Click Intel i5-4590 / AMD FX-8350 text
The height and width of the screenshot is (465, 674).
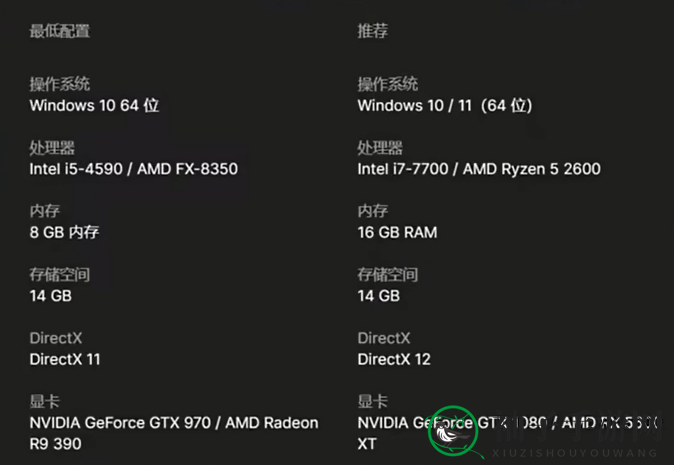click(x=134, y=169)
